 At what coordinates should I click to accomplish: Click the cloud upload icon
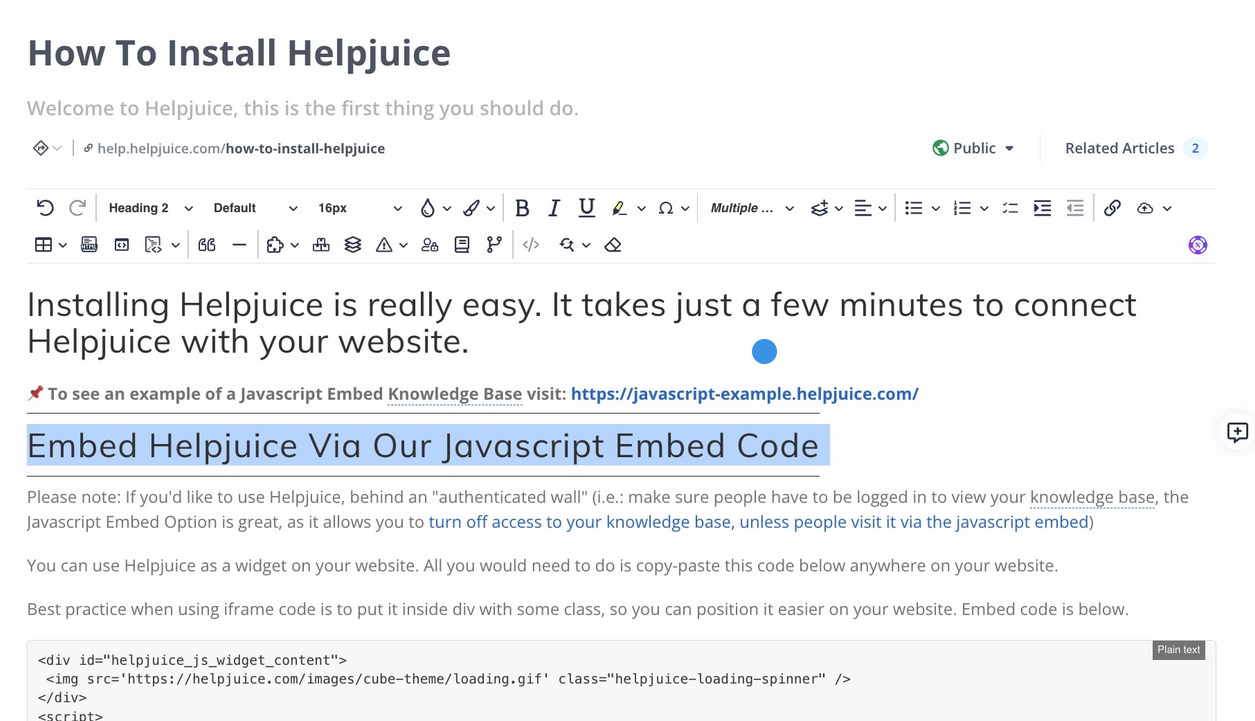point(1145,208)
